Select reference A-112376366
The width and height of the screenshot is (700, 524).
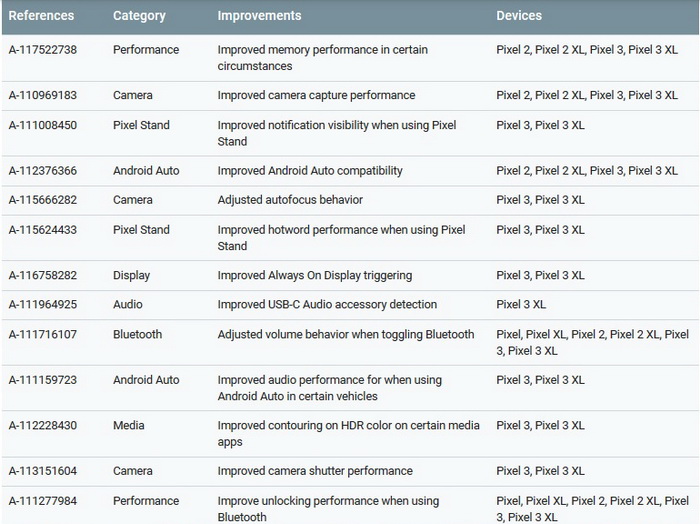[x=43, y=171]
